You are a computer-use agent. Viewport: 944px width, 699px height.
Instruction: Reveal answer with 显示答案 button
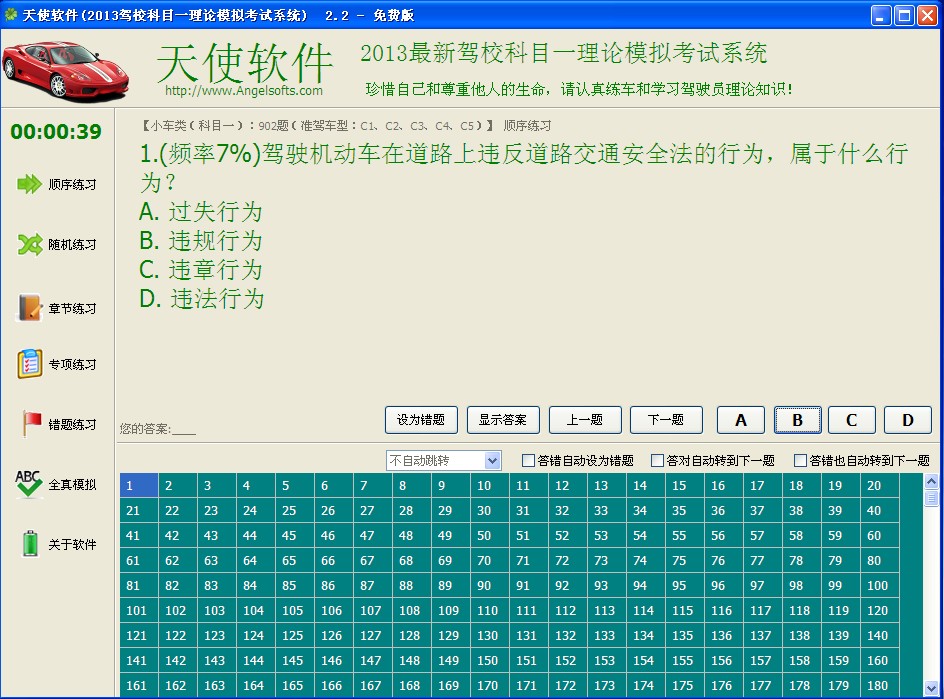tap(503, 420)
